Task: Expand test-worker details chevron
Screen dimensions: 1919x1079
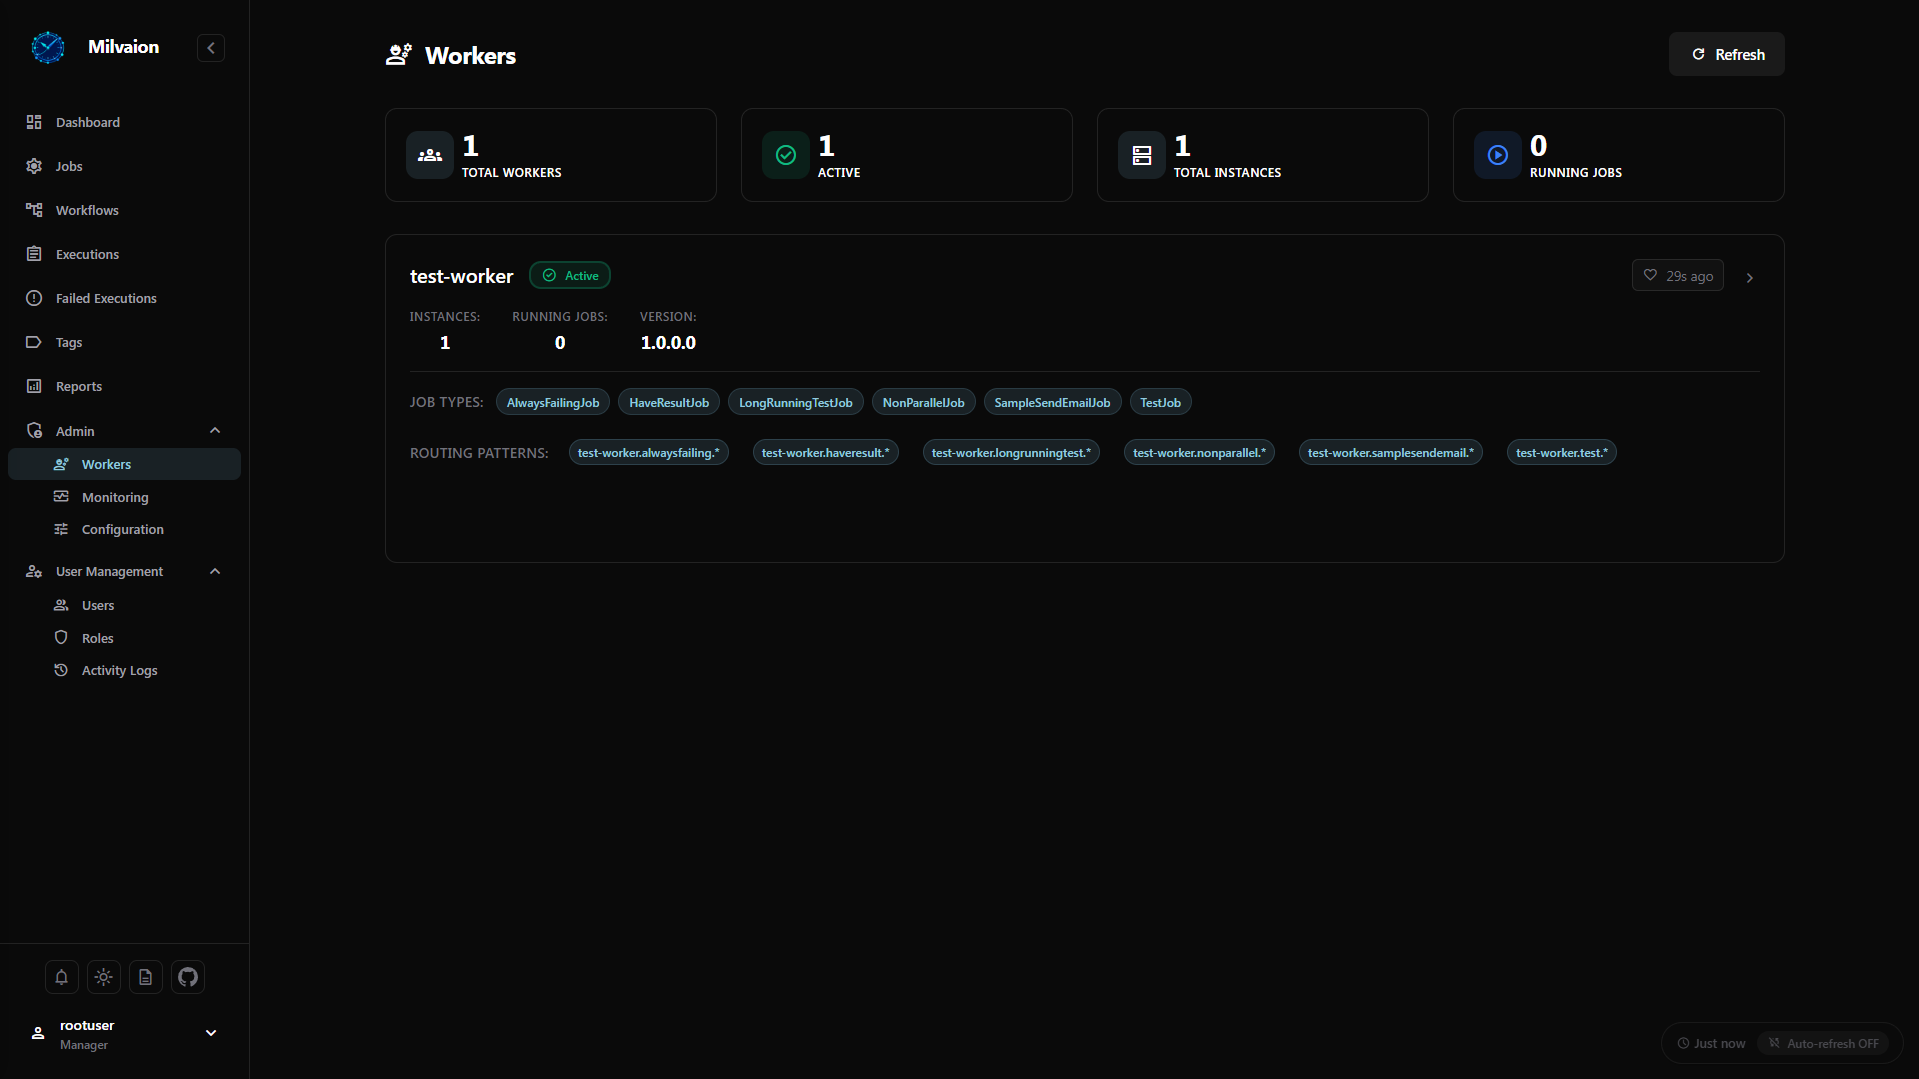Action: (1750, 278)
